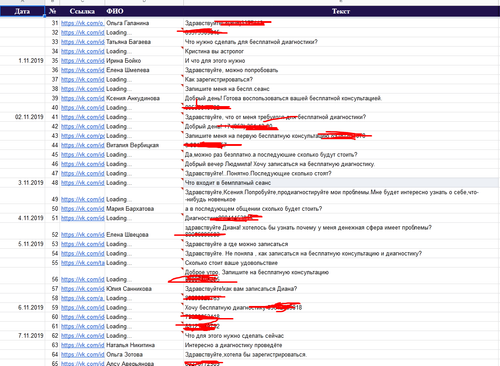Select text 'Что входит в бемплатный сеанс'
Viewport: 500px width, 366px height.
pos(228,183)
